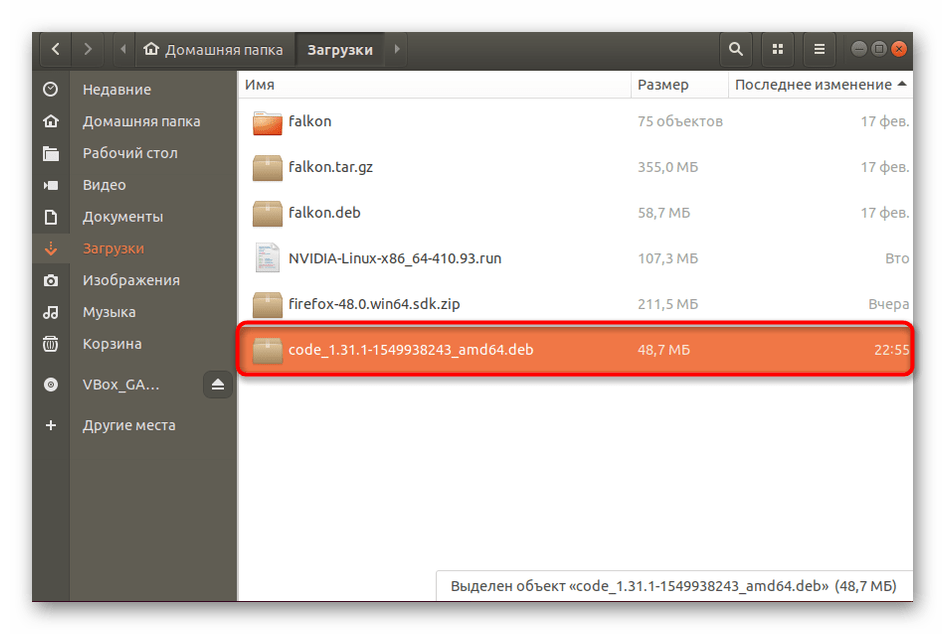Click the trash can icon beside Корзина
The height and width of the screenshot is (634, 945).
pos(51,344)
